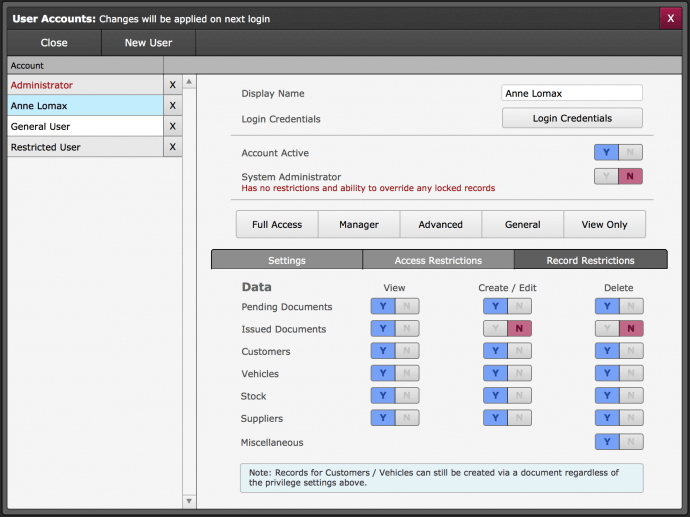Screen dimensions: 690x517
Task: Click the Login Credentials button
Action: point(572,119)
